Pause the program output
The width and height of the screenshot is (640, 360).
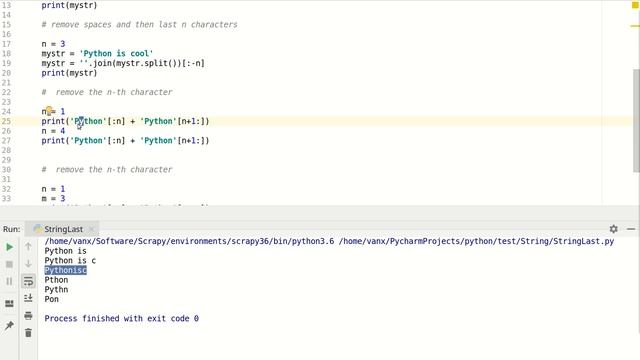click(9, 281)
